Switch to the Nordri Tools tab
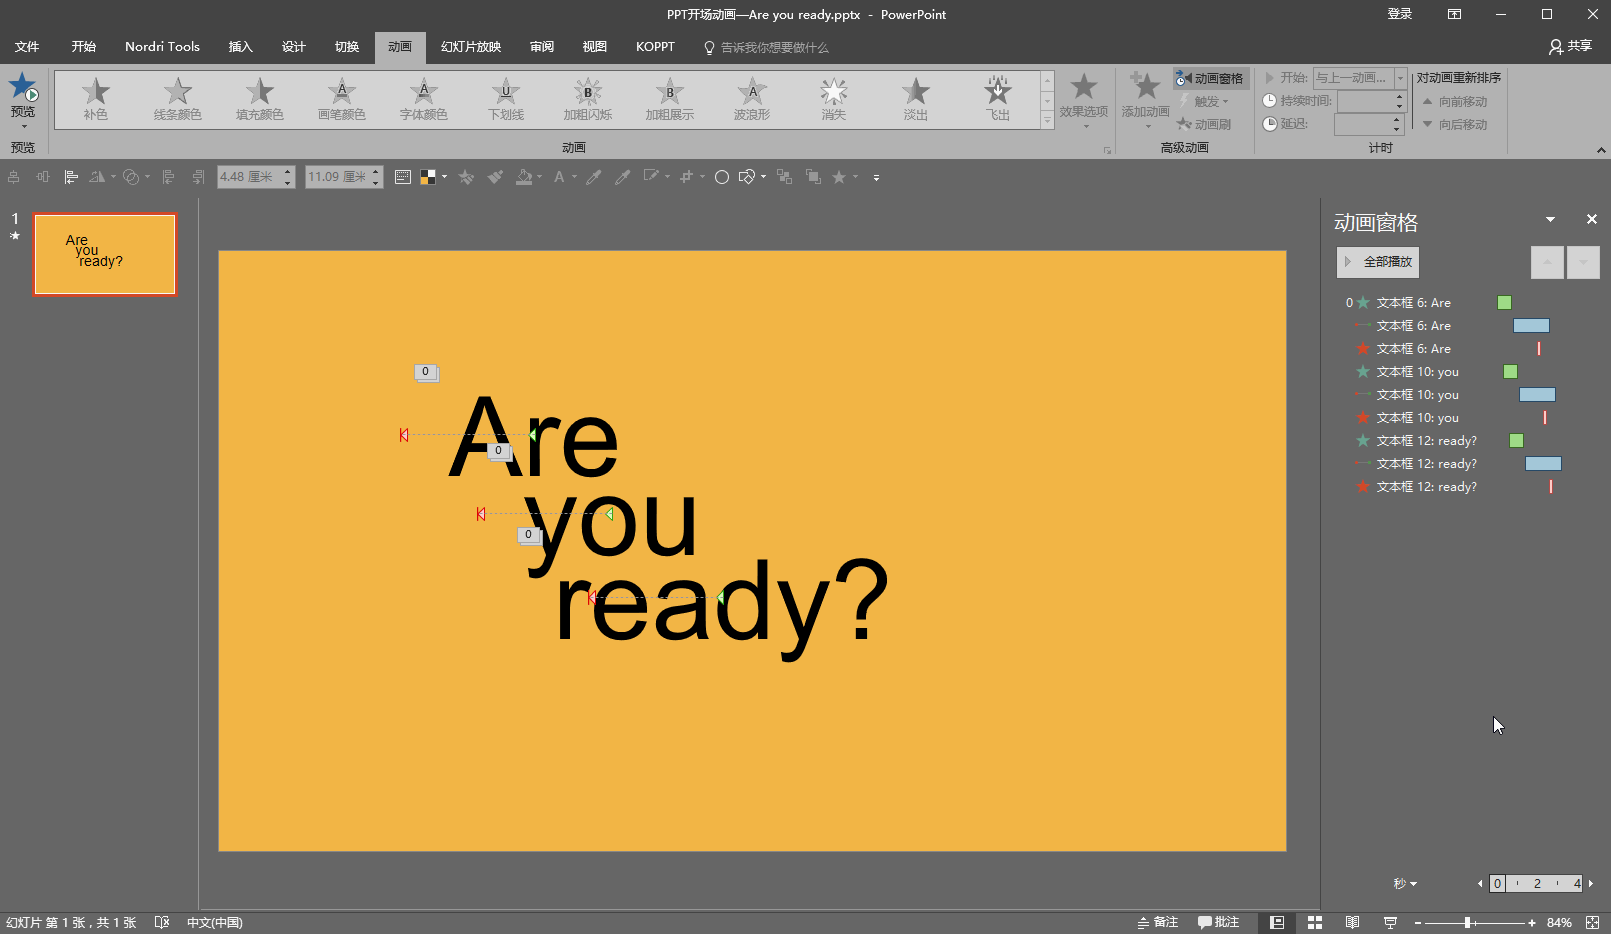The width and height of the screenshot is (1611, 934). [x=162, y=47]
